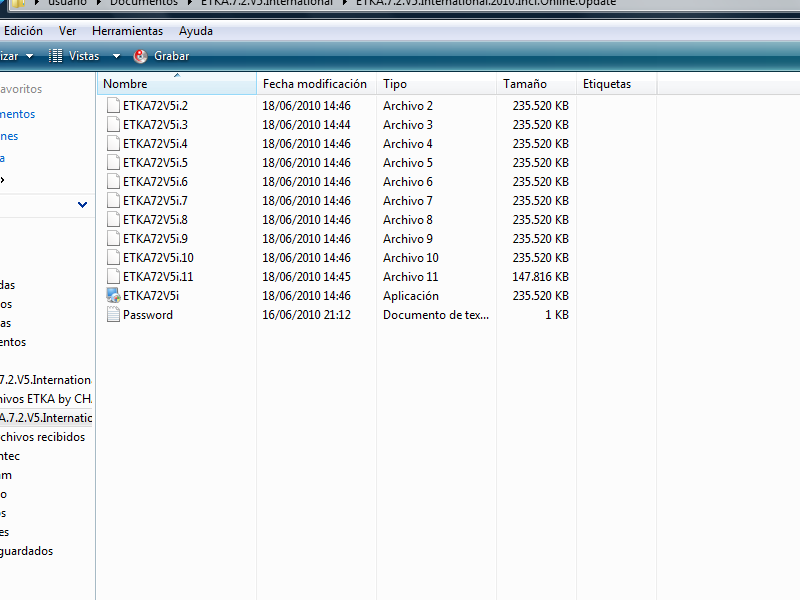Select the 'Archivos recibidos' folder in tree
This screenshot has width=800, height=600.
43,437
